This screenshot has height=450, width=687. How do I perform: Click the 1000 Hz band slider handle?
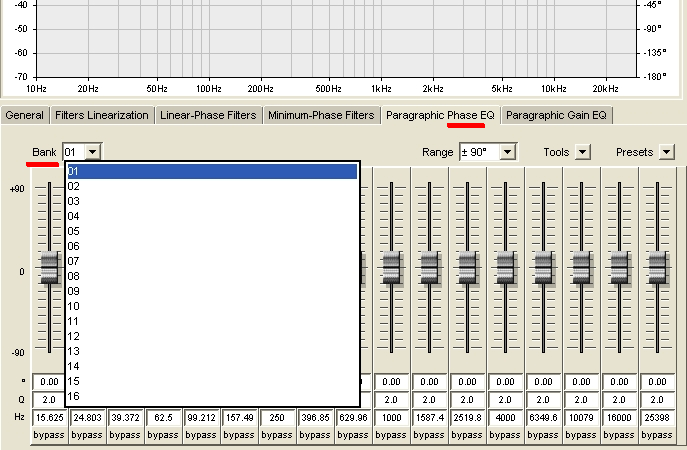[x=391, y=267]
